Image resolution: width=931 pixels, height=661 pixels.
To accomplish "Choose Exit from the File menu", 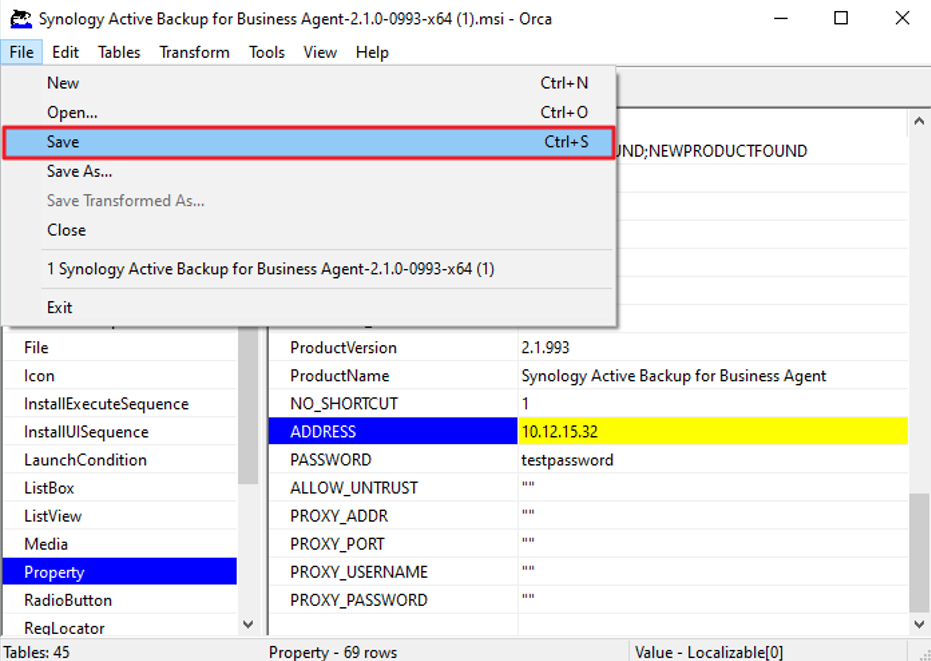I will coord(308,308).
